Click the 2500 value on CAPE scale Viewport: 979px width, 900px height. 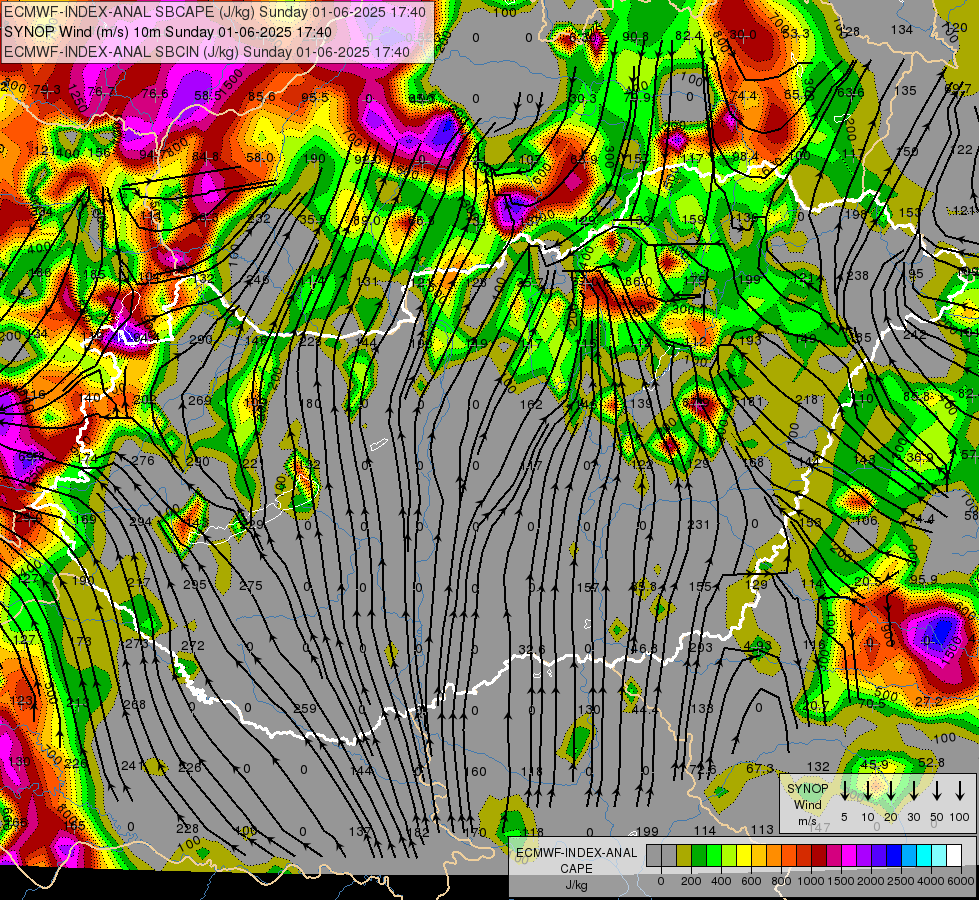point(901,881)
